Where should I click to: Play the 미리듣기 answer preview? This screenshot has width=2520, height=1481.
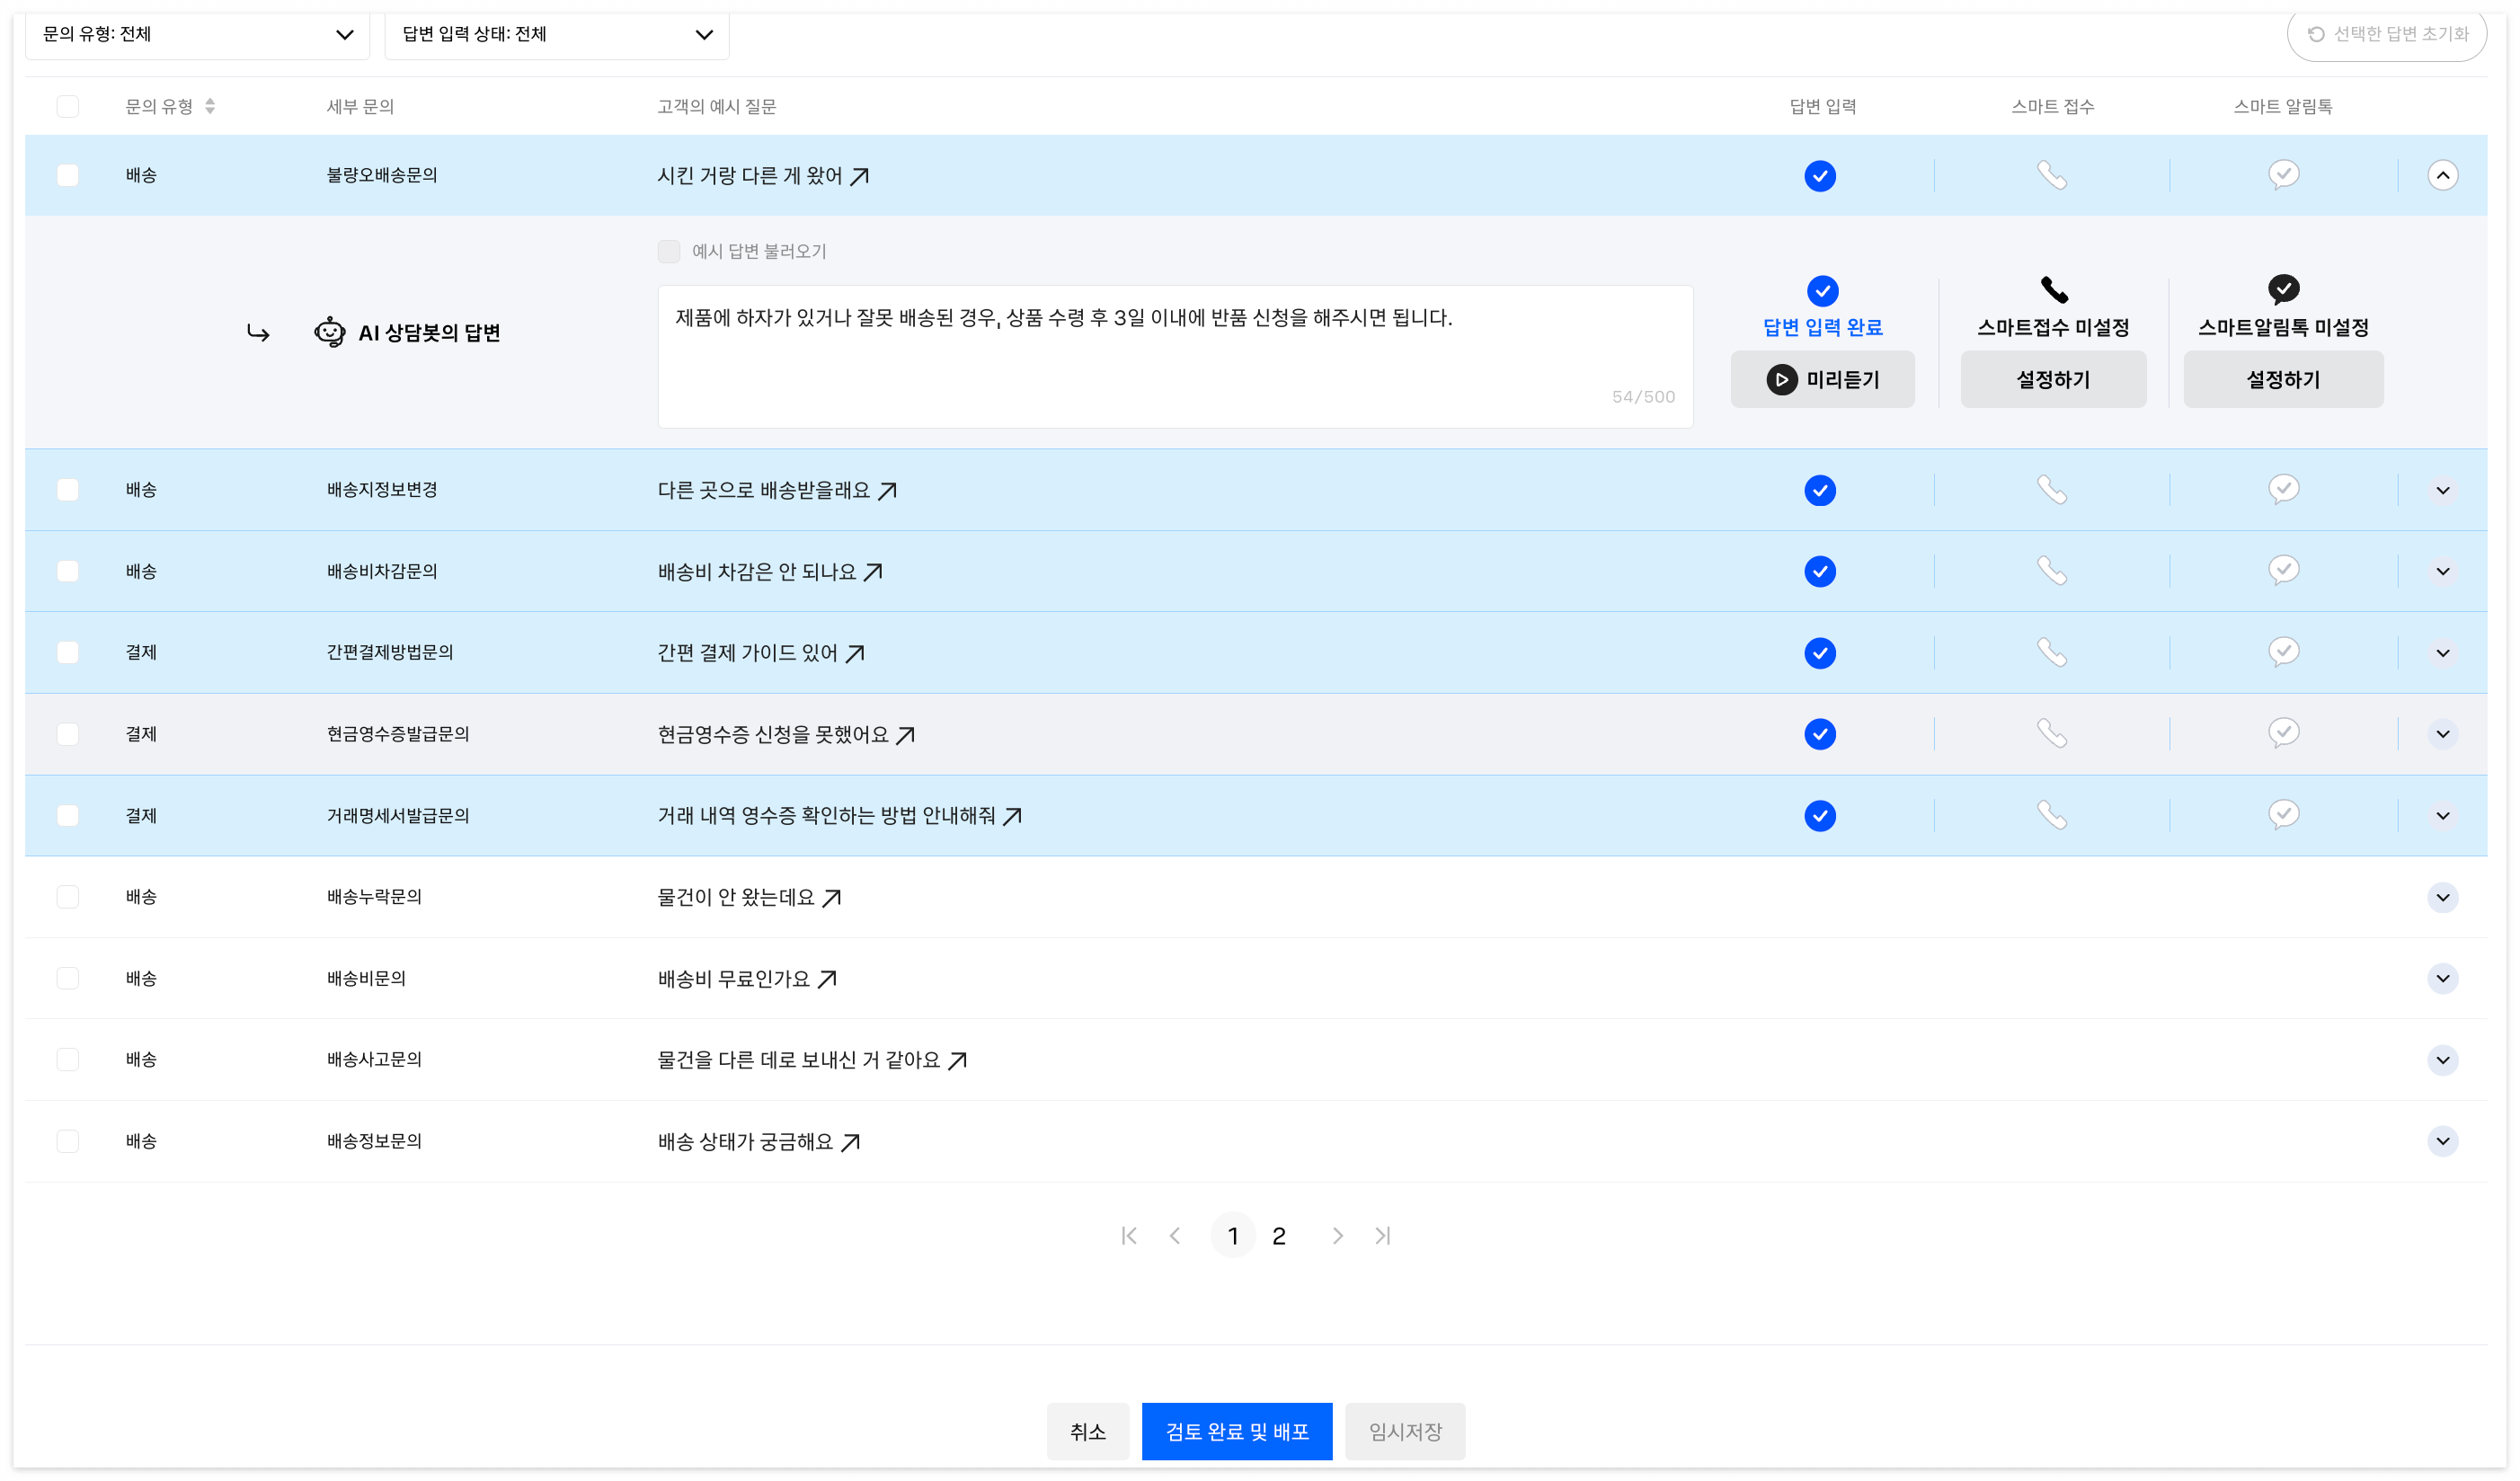point(1821,379)
